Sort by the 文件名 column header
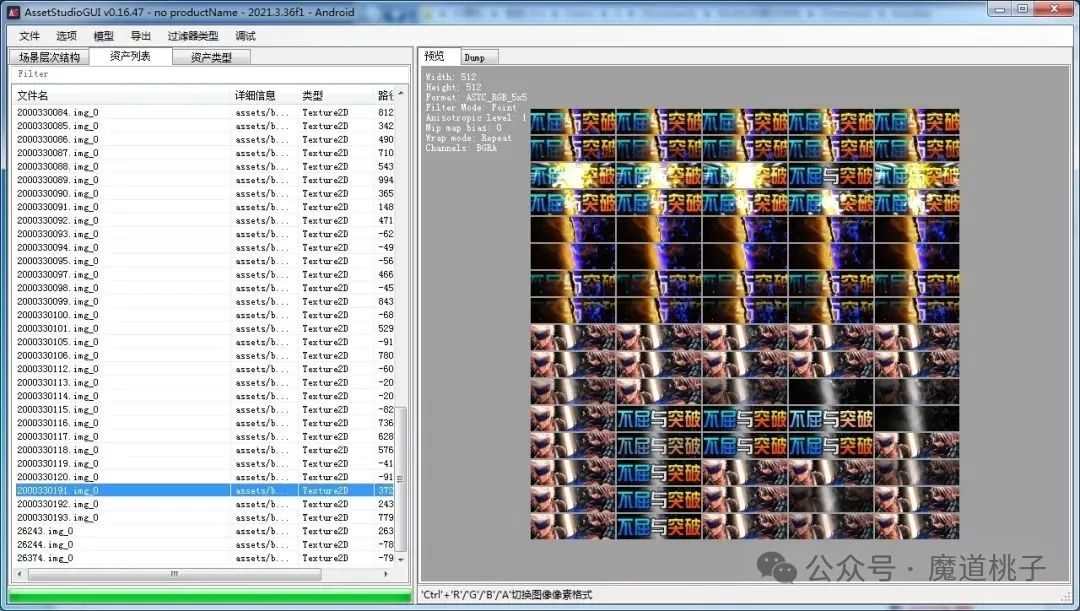Image resolution: width=1080 pixels, height=611 pixels. coord(121,95)
